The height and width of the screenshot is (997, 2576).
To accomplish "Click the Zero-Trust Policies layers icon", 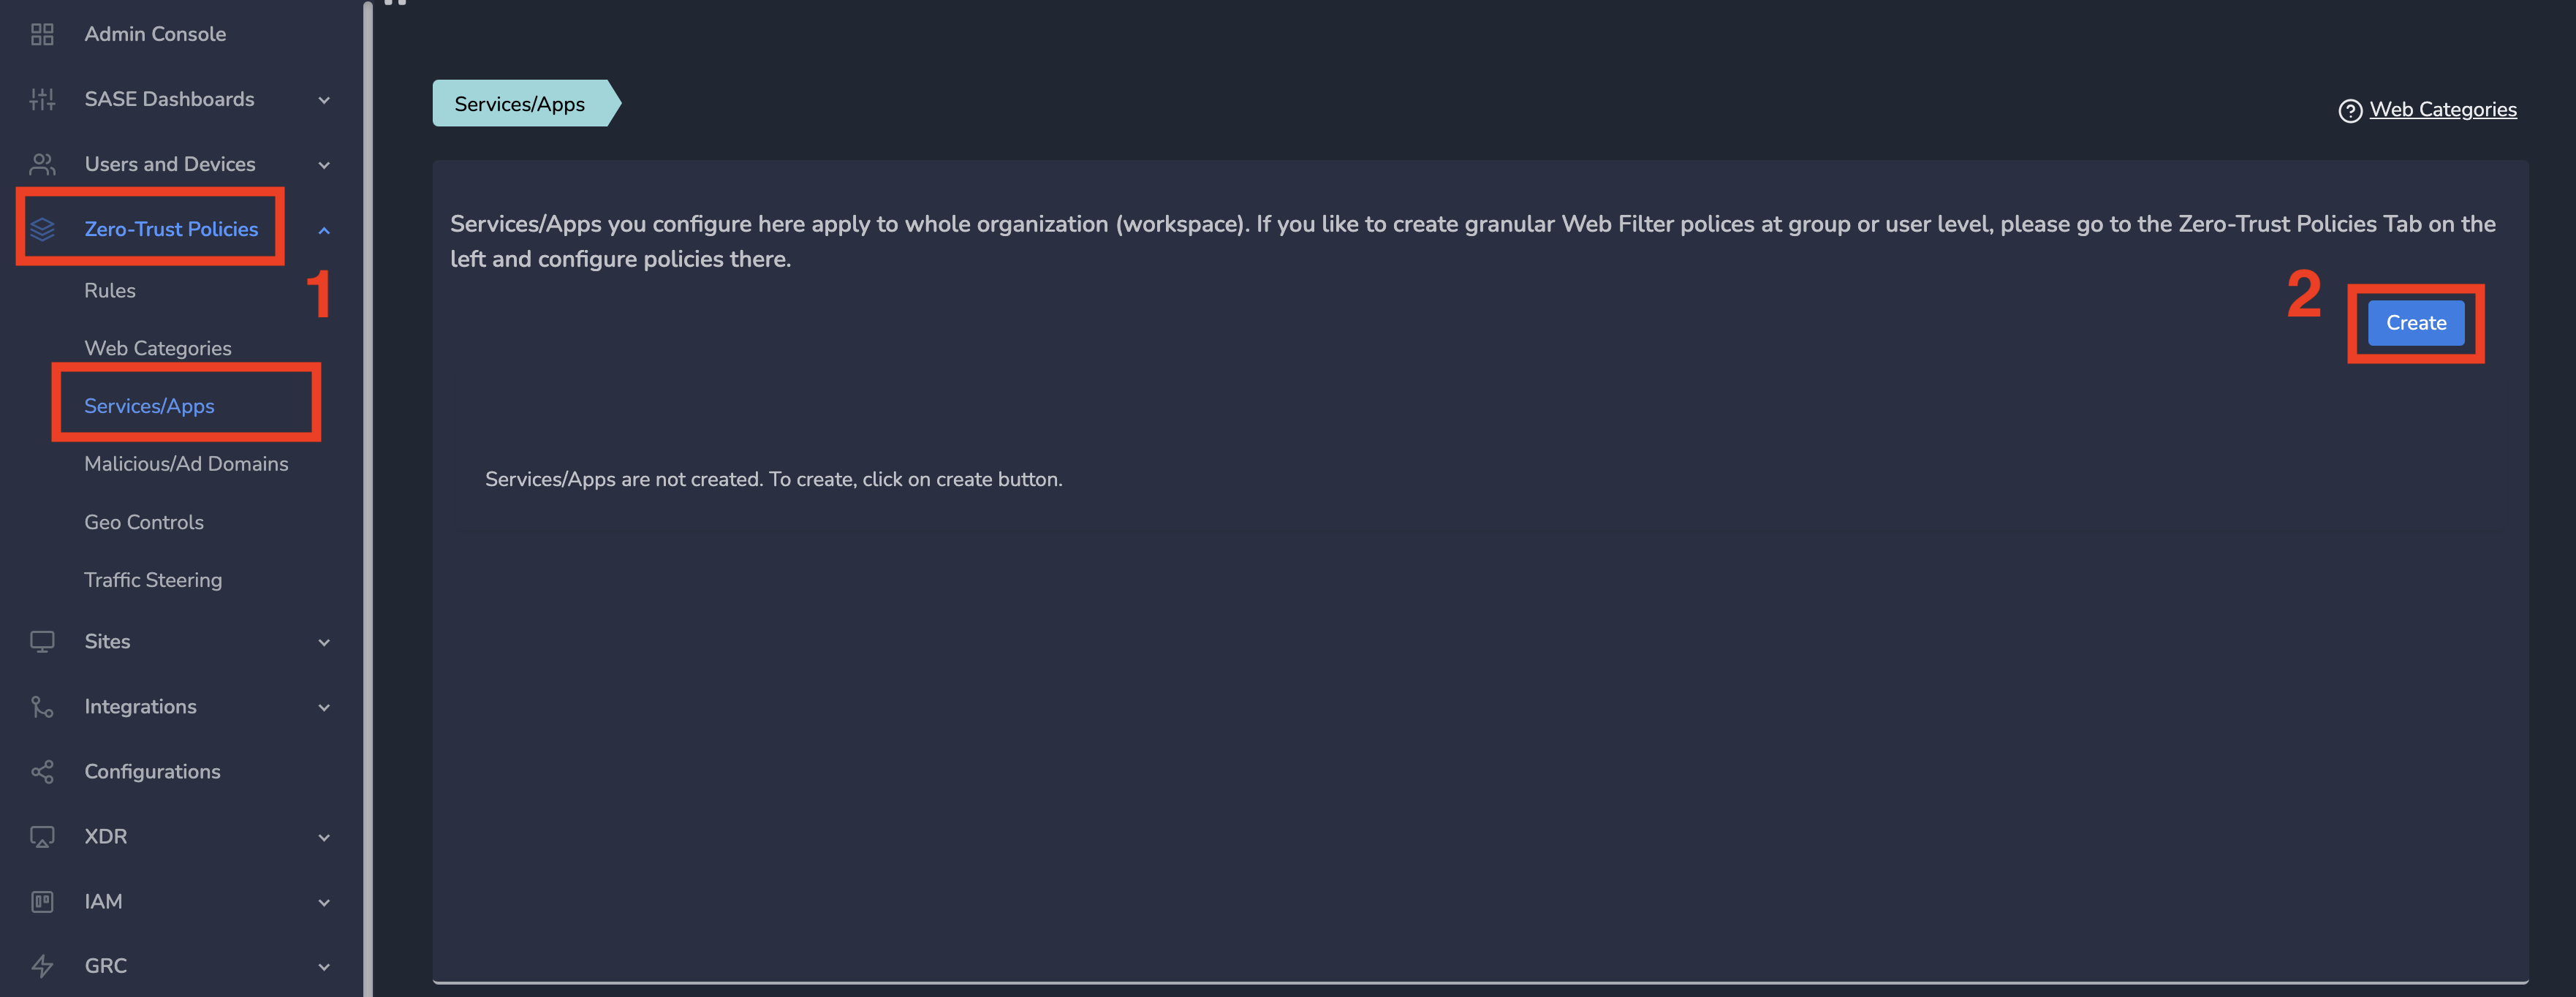I will pyautogui.click(x=42, y=229).
